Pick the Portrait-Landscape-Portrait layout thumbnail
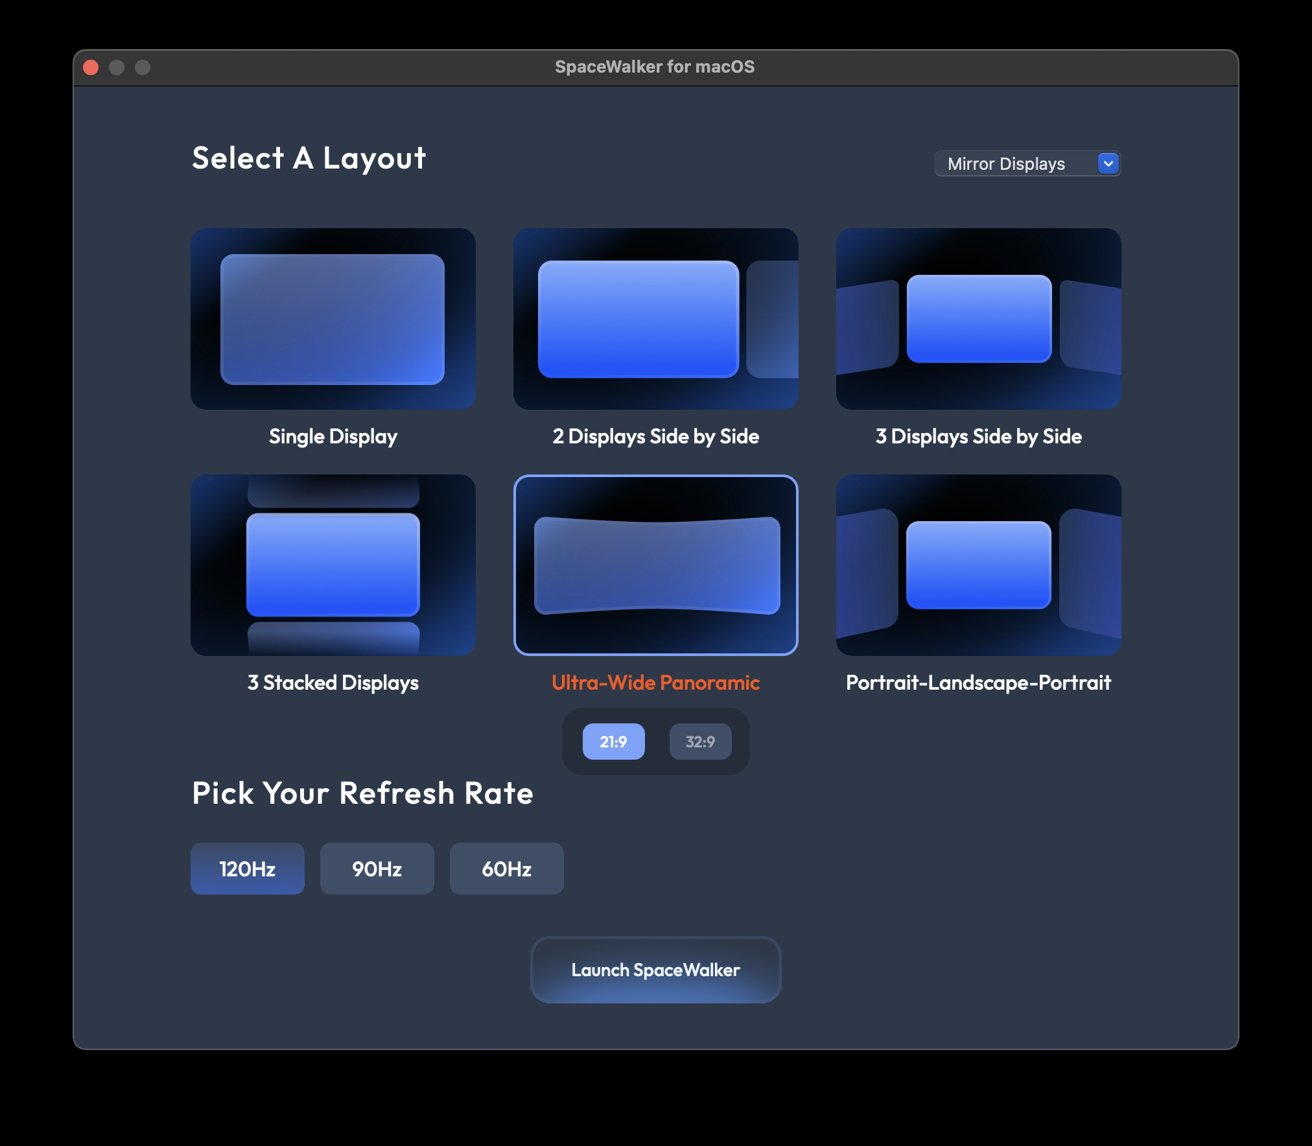The width and height of the screenshot is (1312, 1146). [x=978, y=565]
